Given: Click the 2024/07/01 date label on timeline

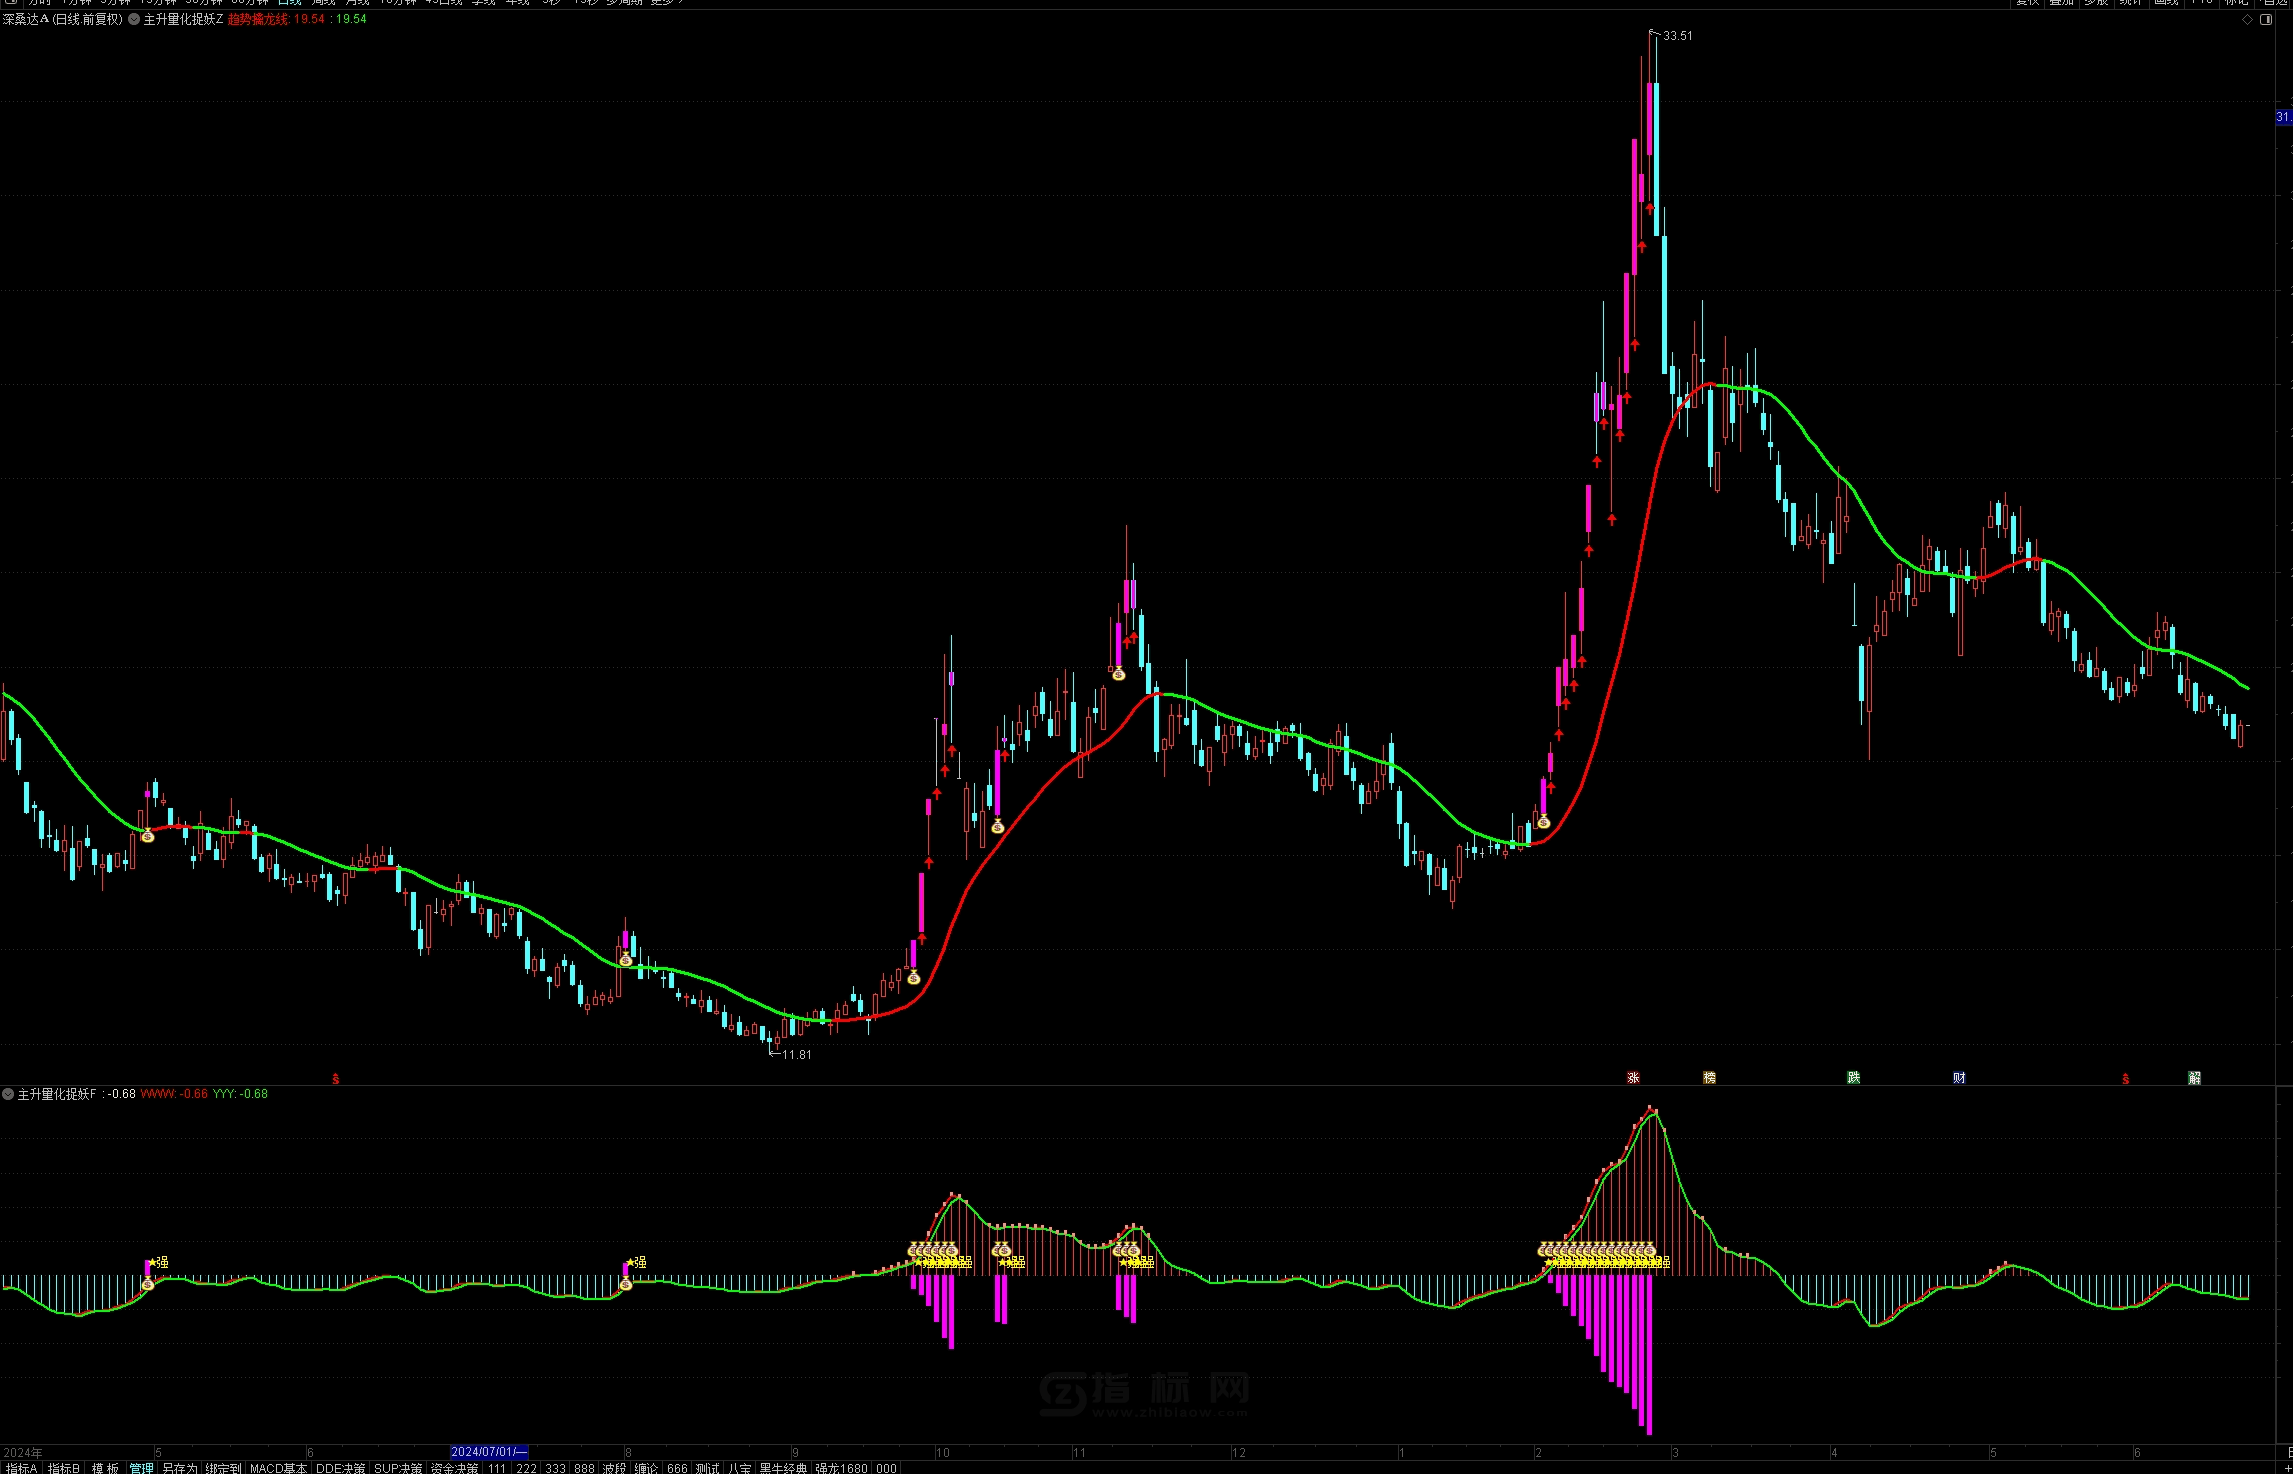Looking at the screenshot, I should [x=489, y=1452].
